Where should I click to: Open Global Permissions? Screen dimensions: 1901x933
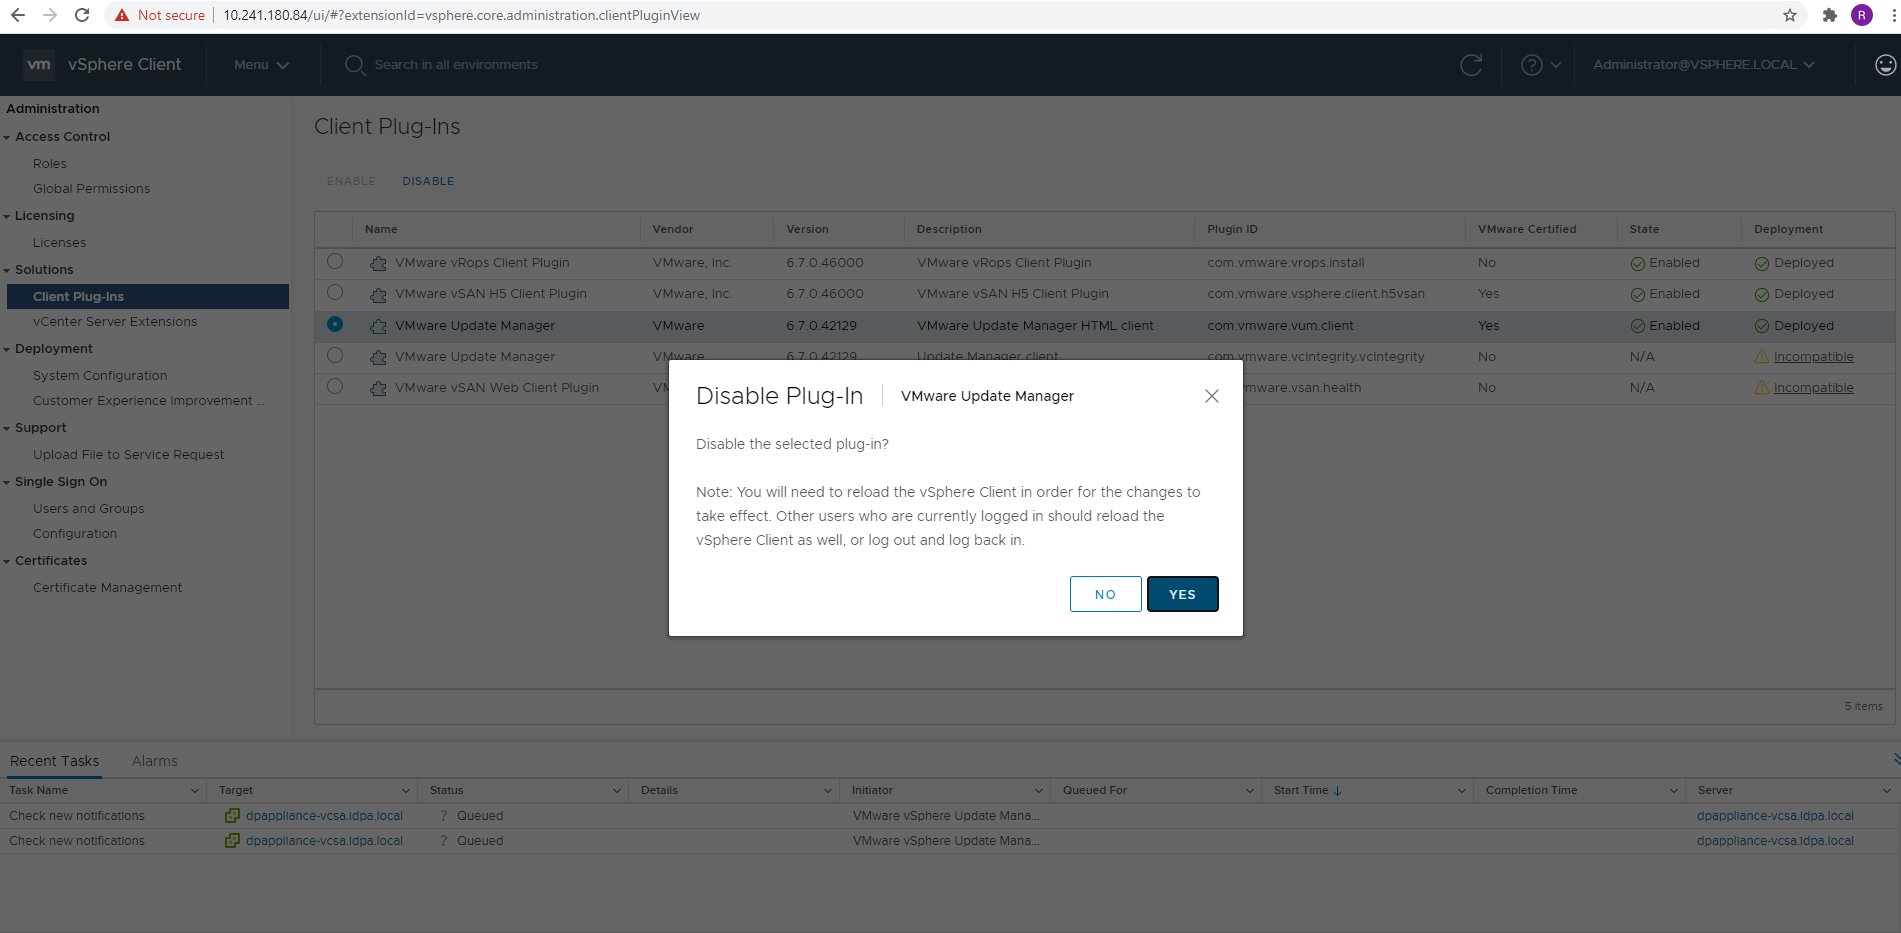coord(91,189)
